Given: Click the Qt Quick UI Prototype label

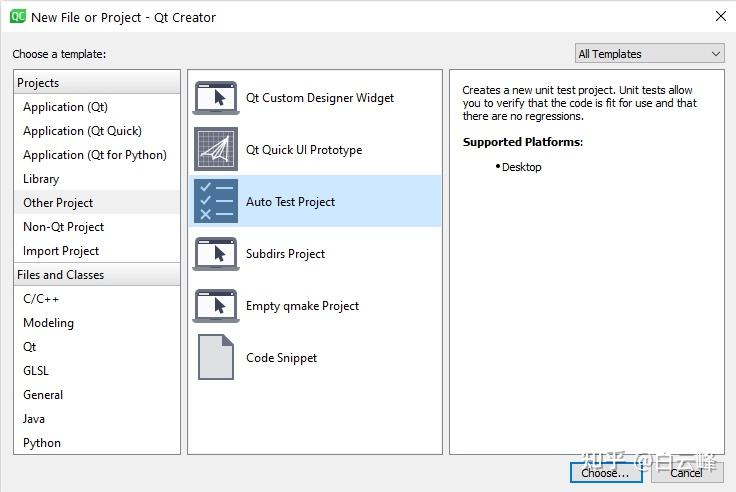Looking at the screenshot, I should tap(304, 150).
